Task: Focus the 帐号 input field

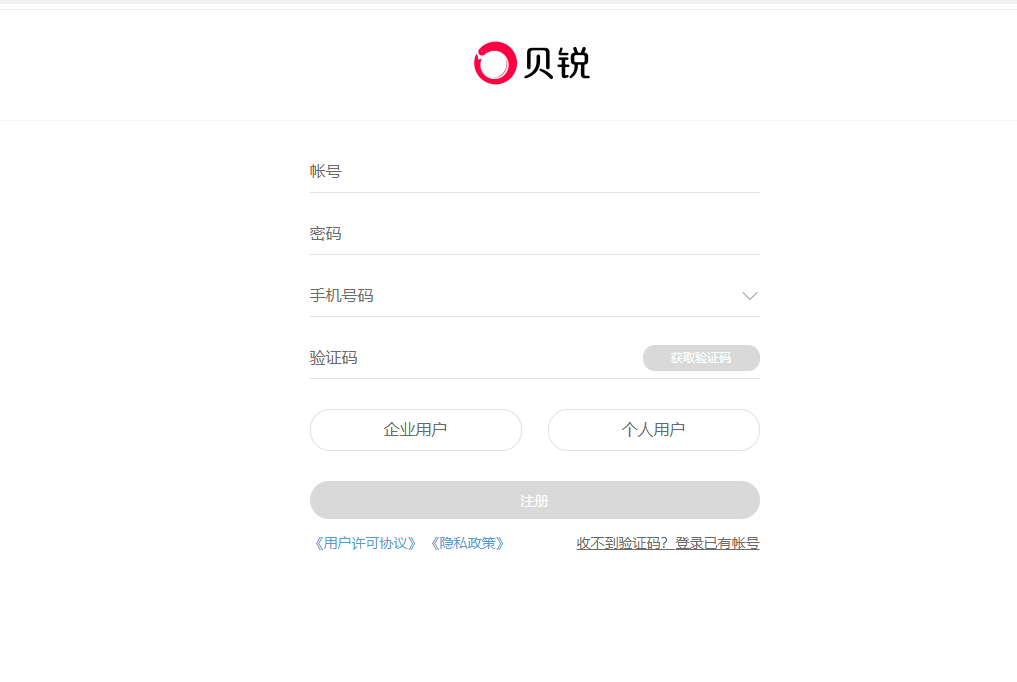Action: point(550,172)
